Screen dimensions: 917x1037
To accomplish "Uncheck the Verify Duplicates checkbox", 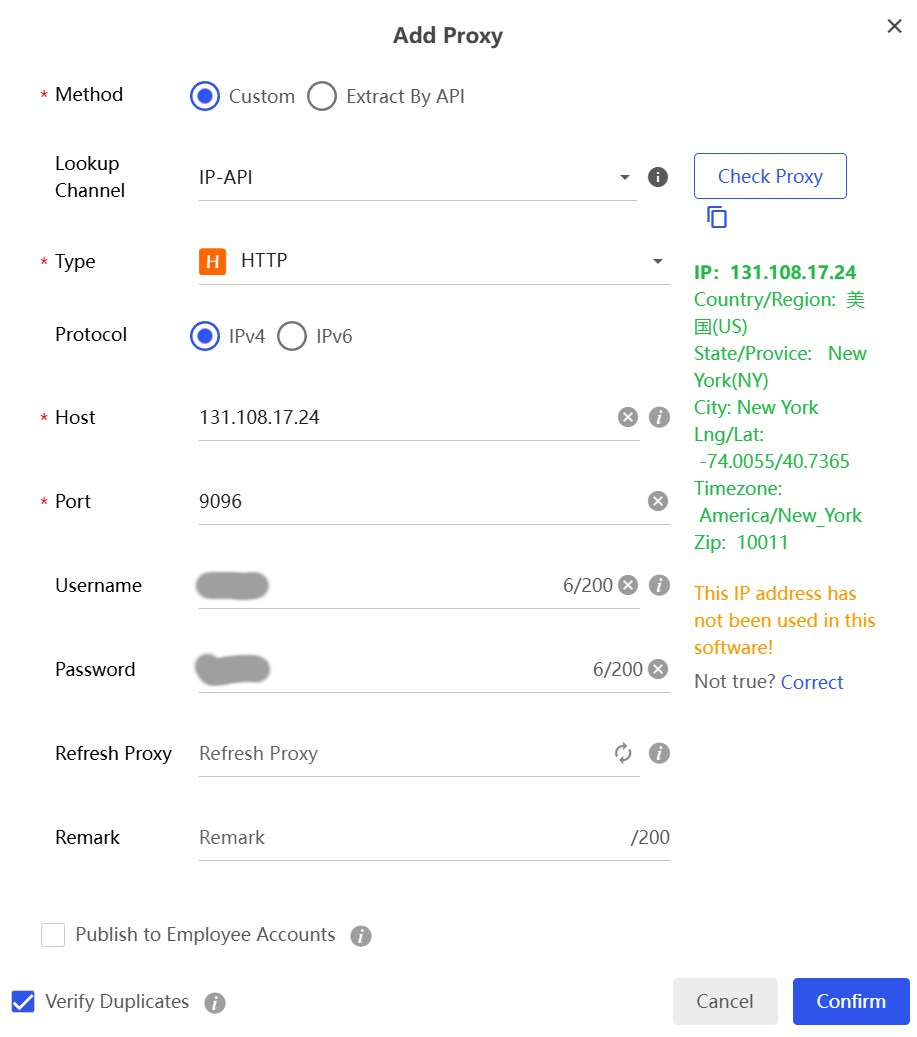I will (x=23, y=1002).
